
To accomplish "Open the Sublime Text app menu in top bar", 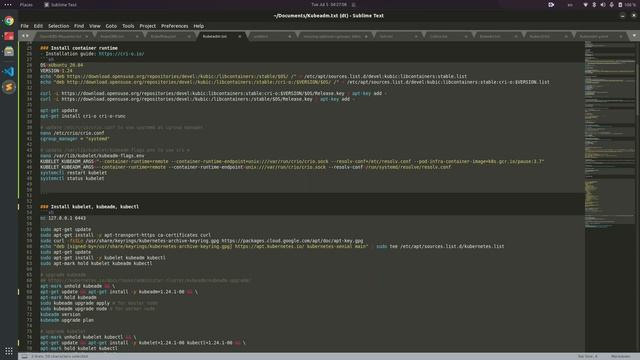I will coord(60,5).
